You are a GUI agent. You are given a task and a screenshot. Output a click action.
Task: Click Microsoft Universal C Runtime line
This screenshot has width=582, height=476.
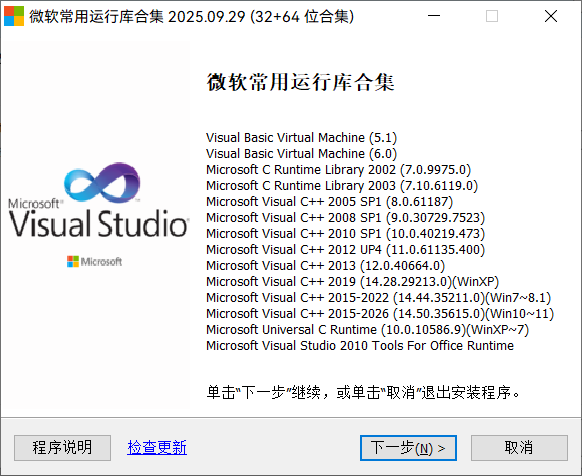tap(367, 329)
